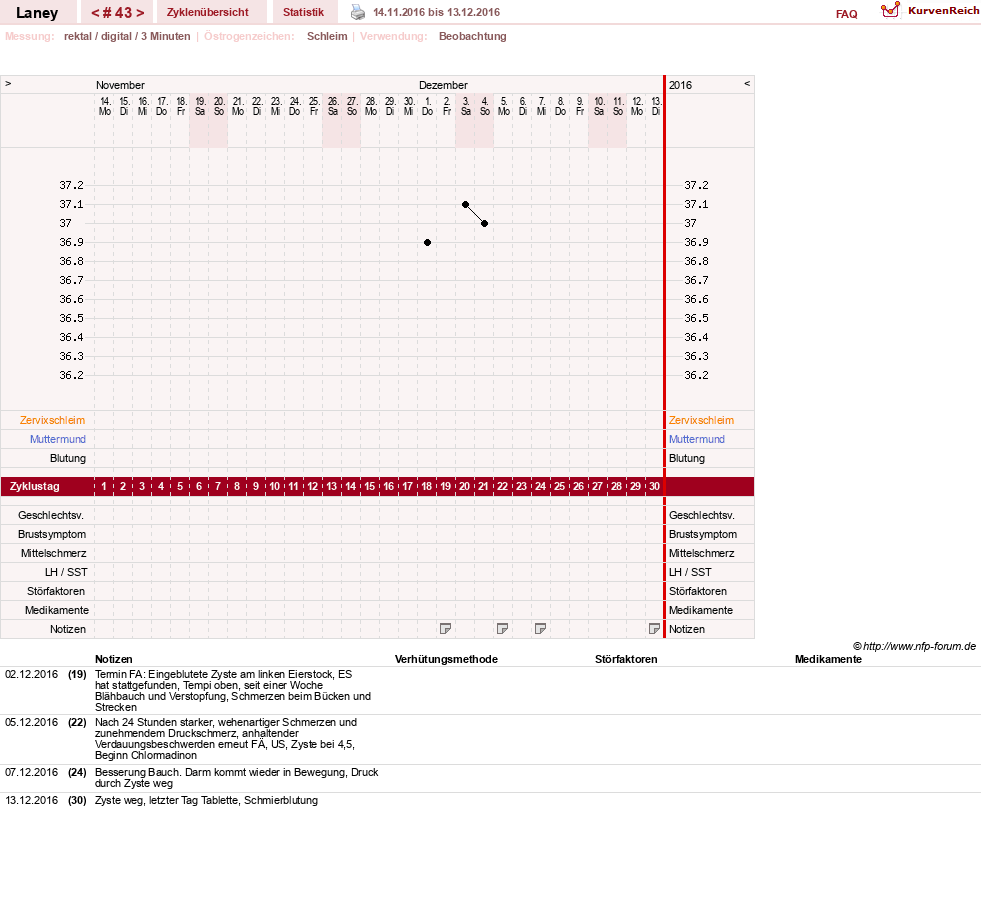Click cycle day 14 in Zyklustag bar

(350, 486)
